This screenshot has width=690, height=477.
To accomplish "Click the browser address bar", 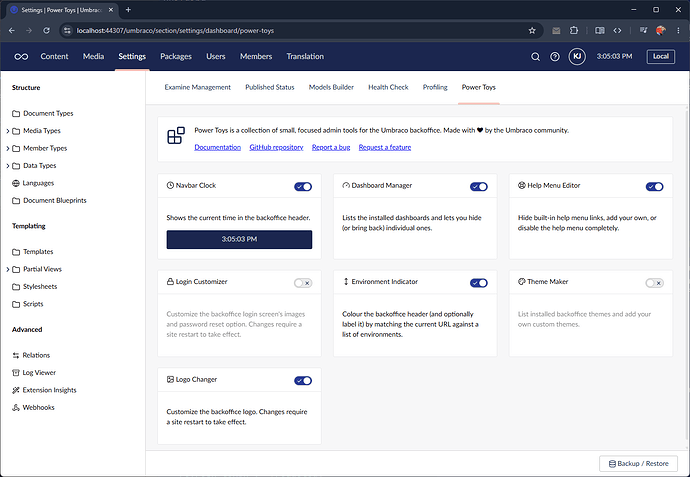I will click(x=299, y=30).
